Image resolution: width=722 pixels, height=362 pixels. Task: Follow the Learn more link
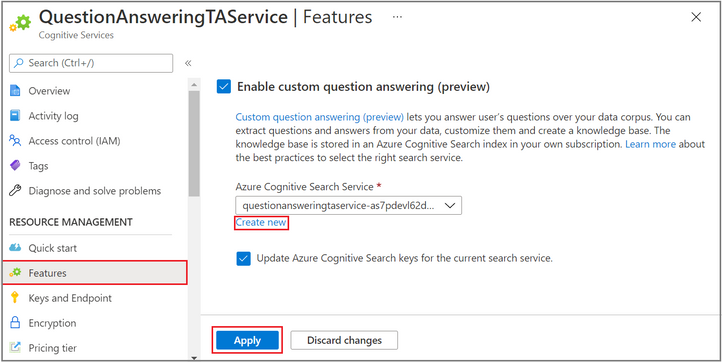click(650, 144)
